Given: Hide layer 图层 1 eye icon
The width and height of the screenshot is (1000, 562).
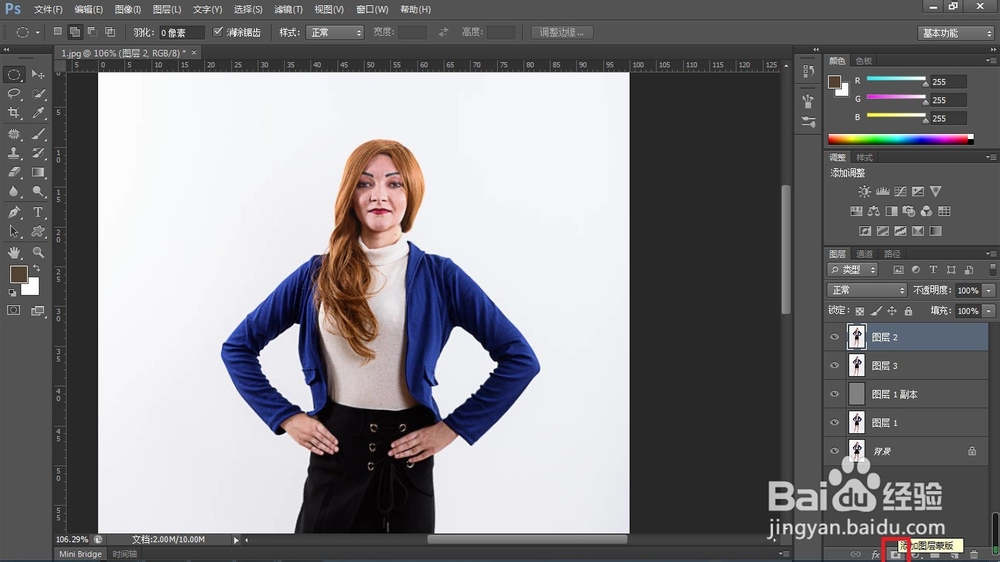Looking at the screenshot, I should click(834, 422).
